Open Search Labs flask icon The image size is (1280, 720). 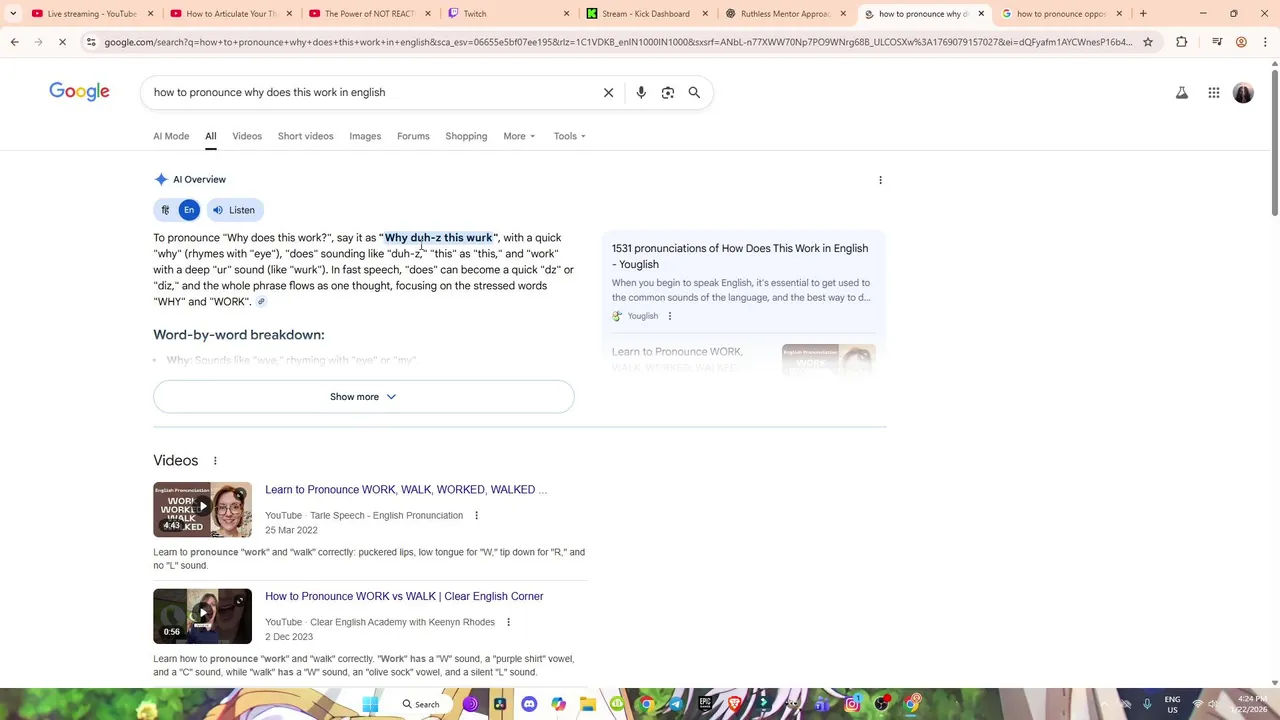[1181, 93]
